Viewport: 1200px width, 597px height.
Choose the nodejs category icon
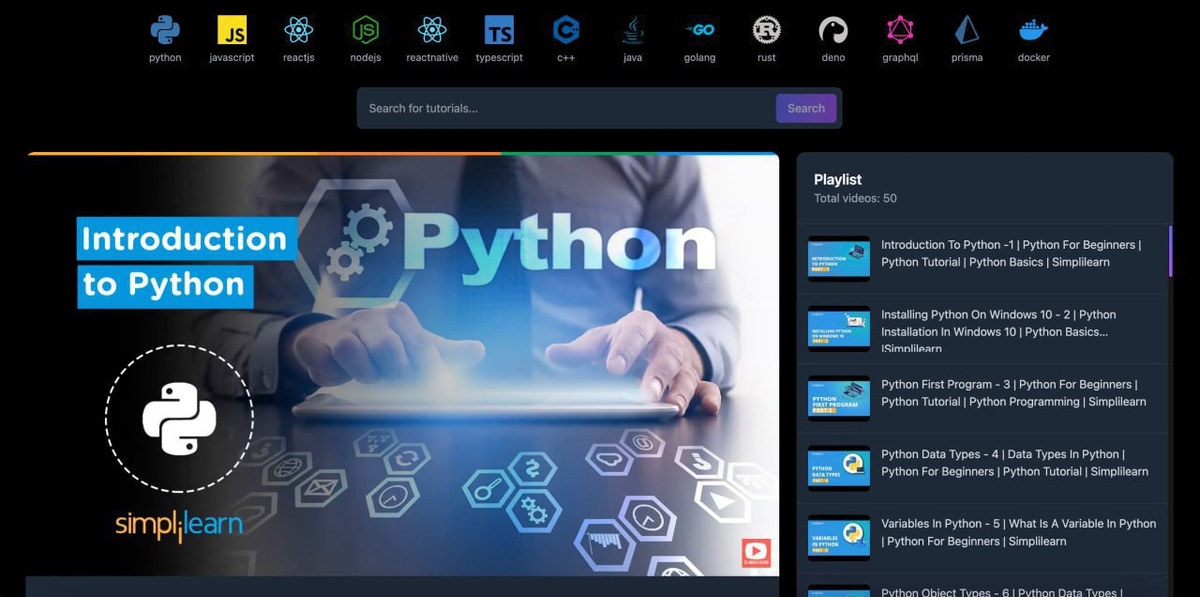tap(365, 31)
